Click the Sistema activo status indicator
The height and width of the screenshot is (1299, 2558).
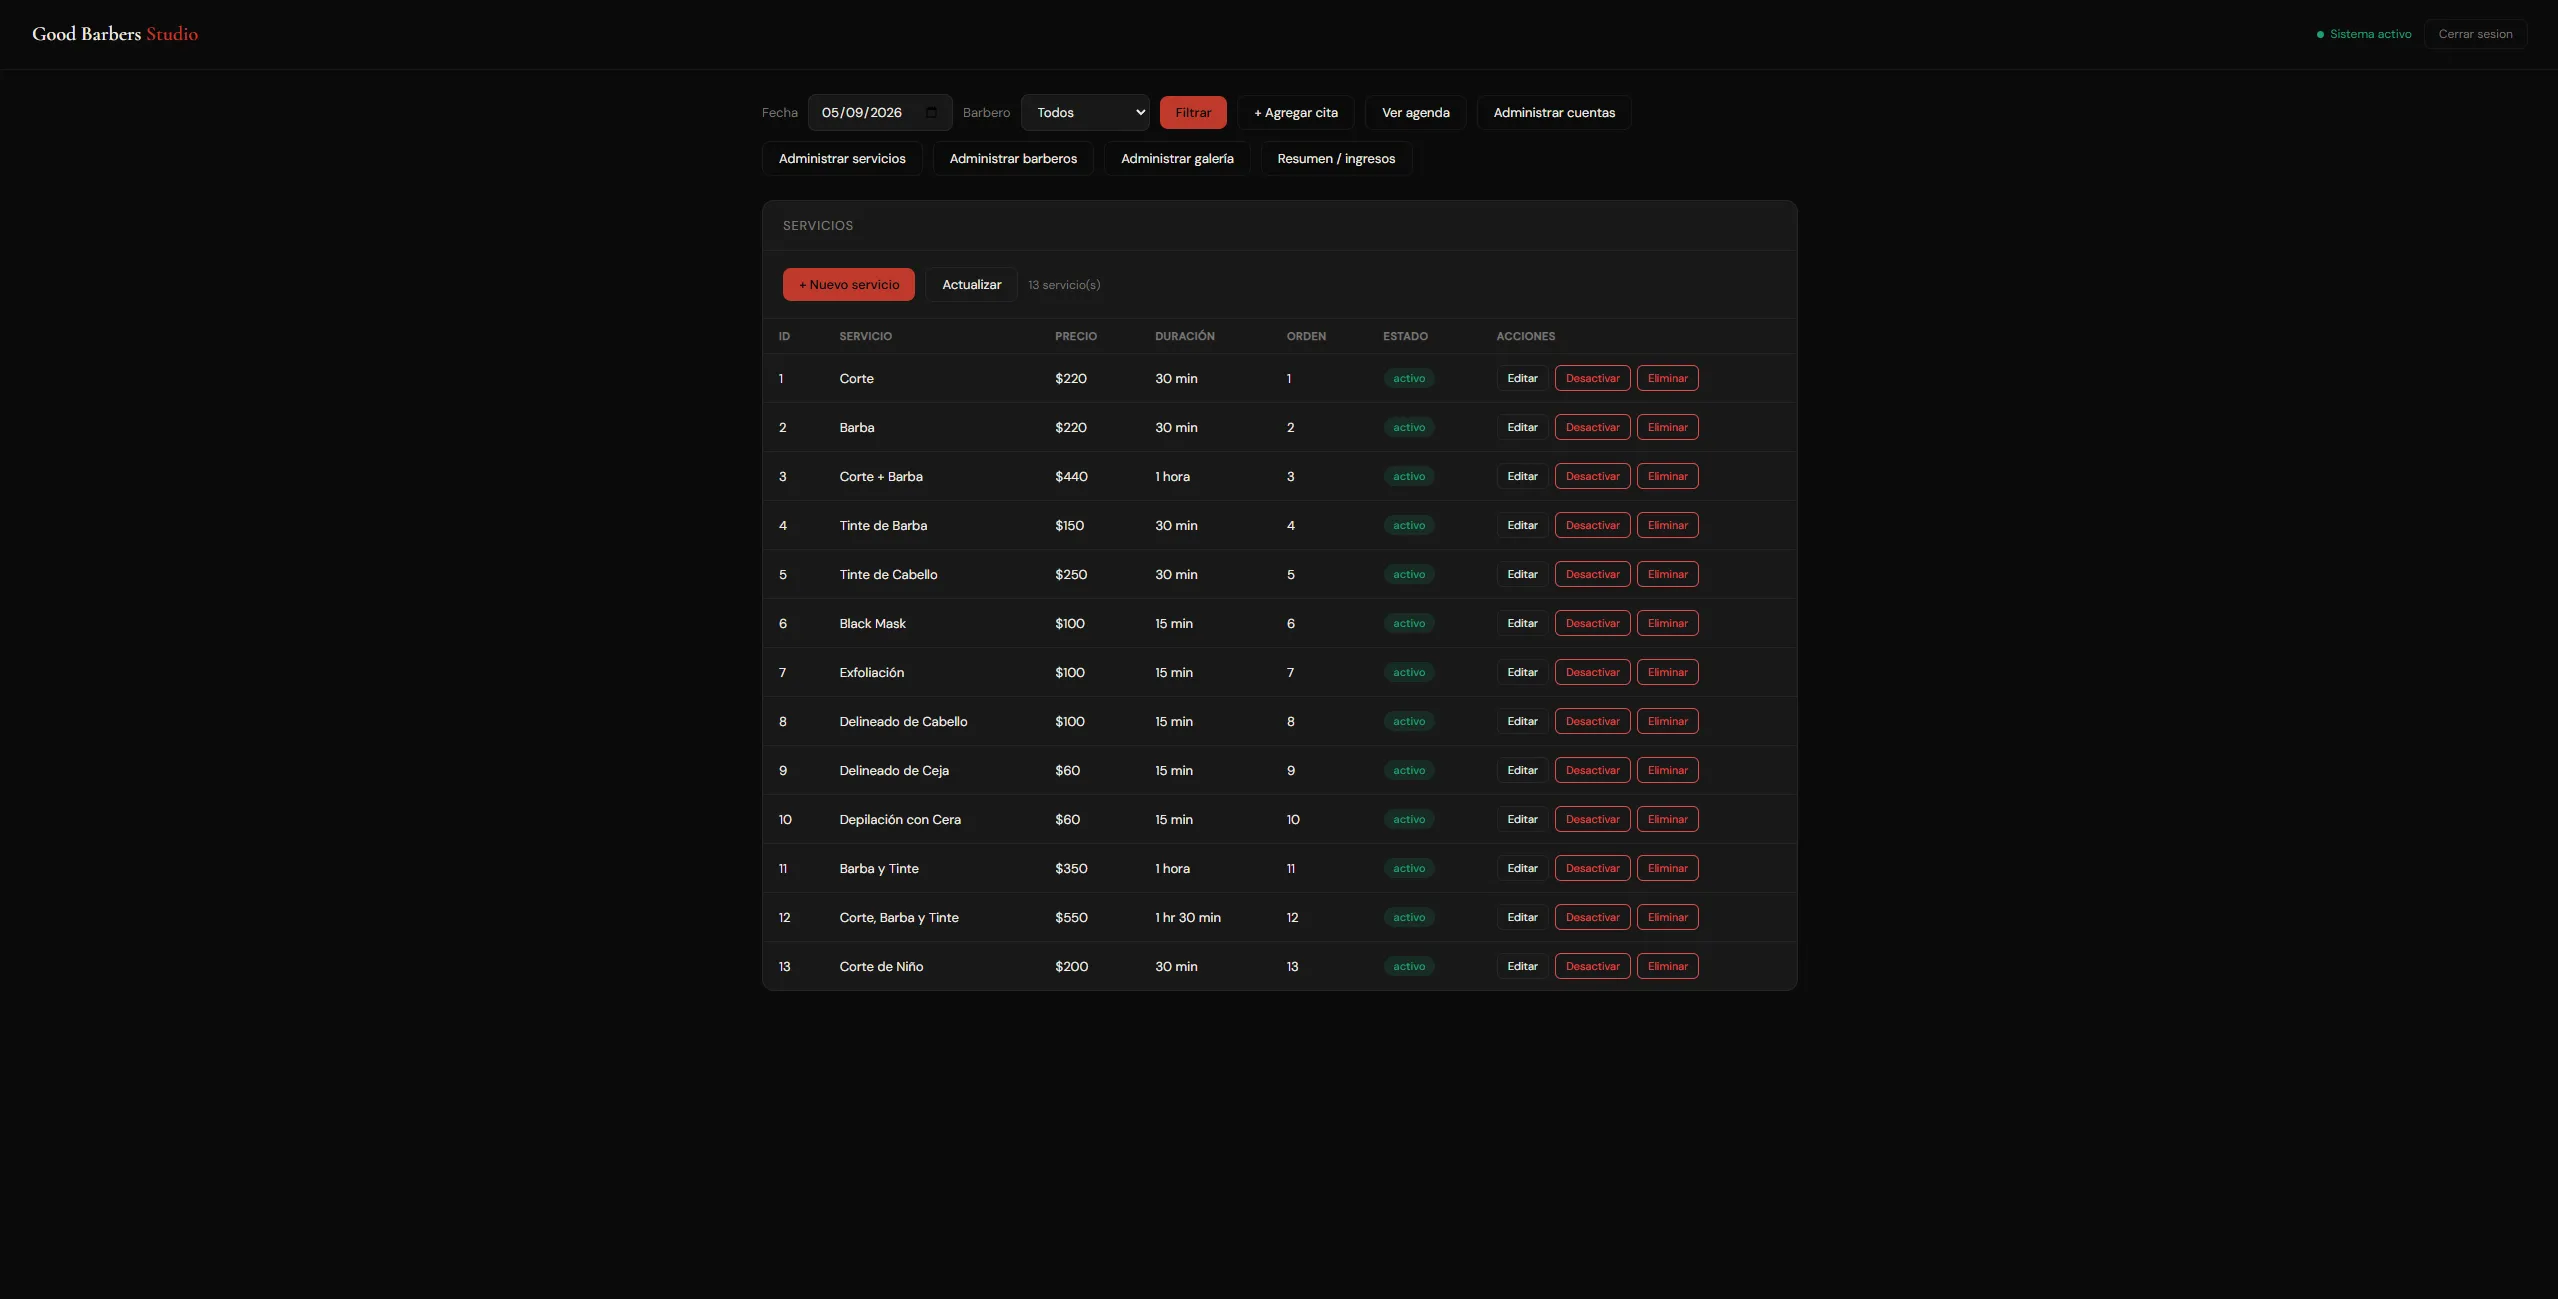[2364, 34]
